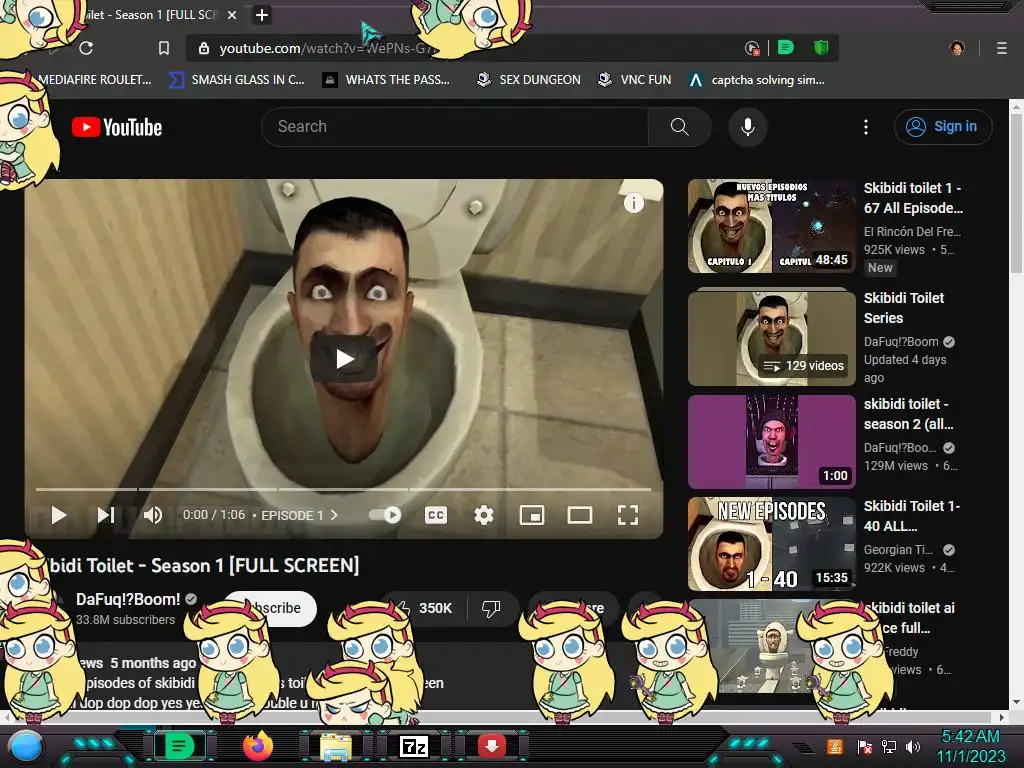Open Firefox from the taskbar

click(257, 746)
